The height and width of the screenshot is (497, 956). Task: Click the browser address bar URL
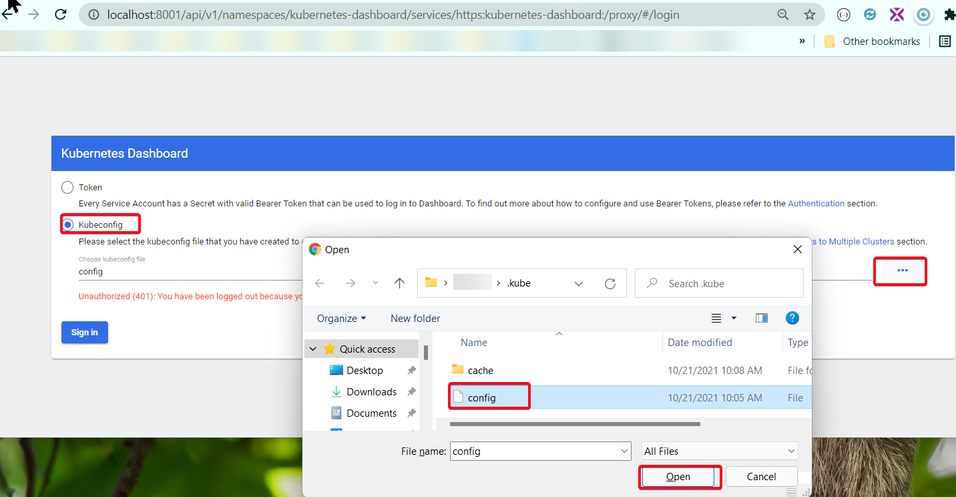tap(393, 15)
